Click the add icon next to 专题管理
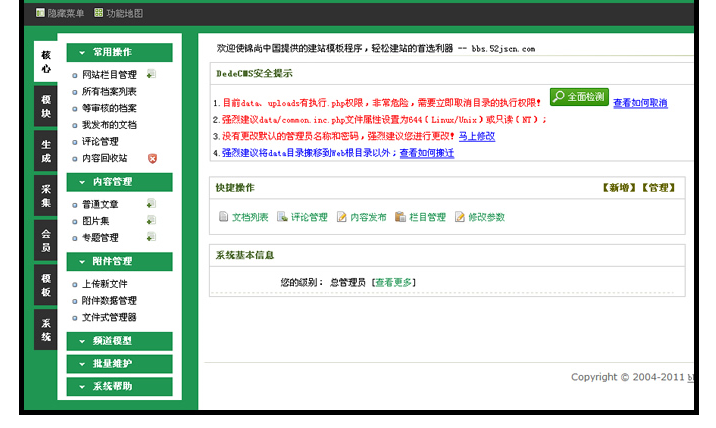716x428 pixels. (x=151, y=237)
